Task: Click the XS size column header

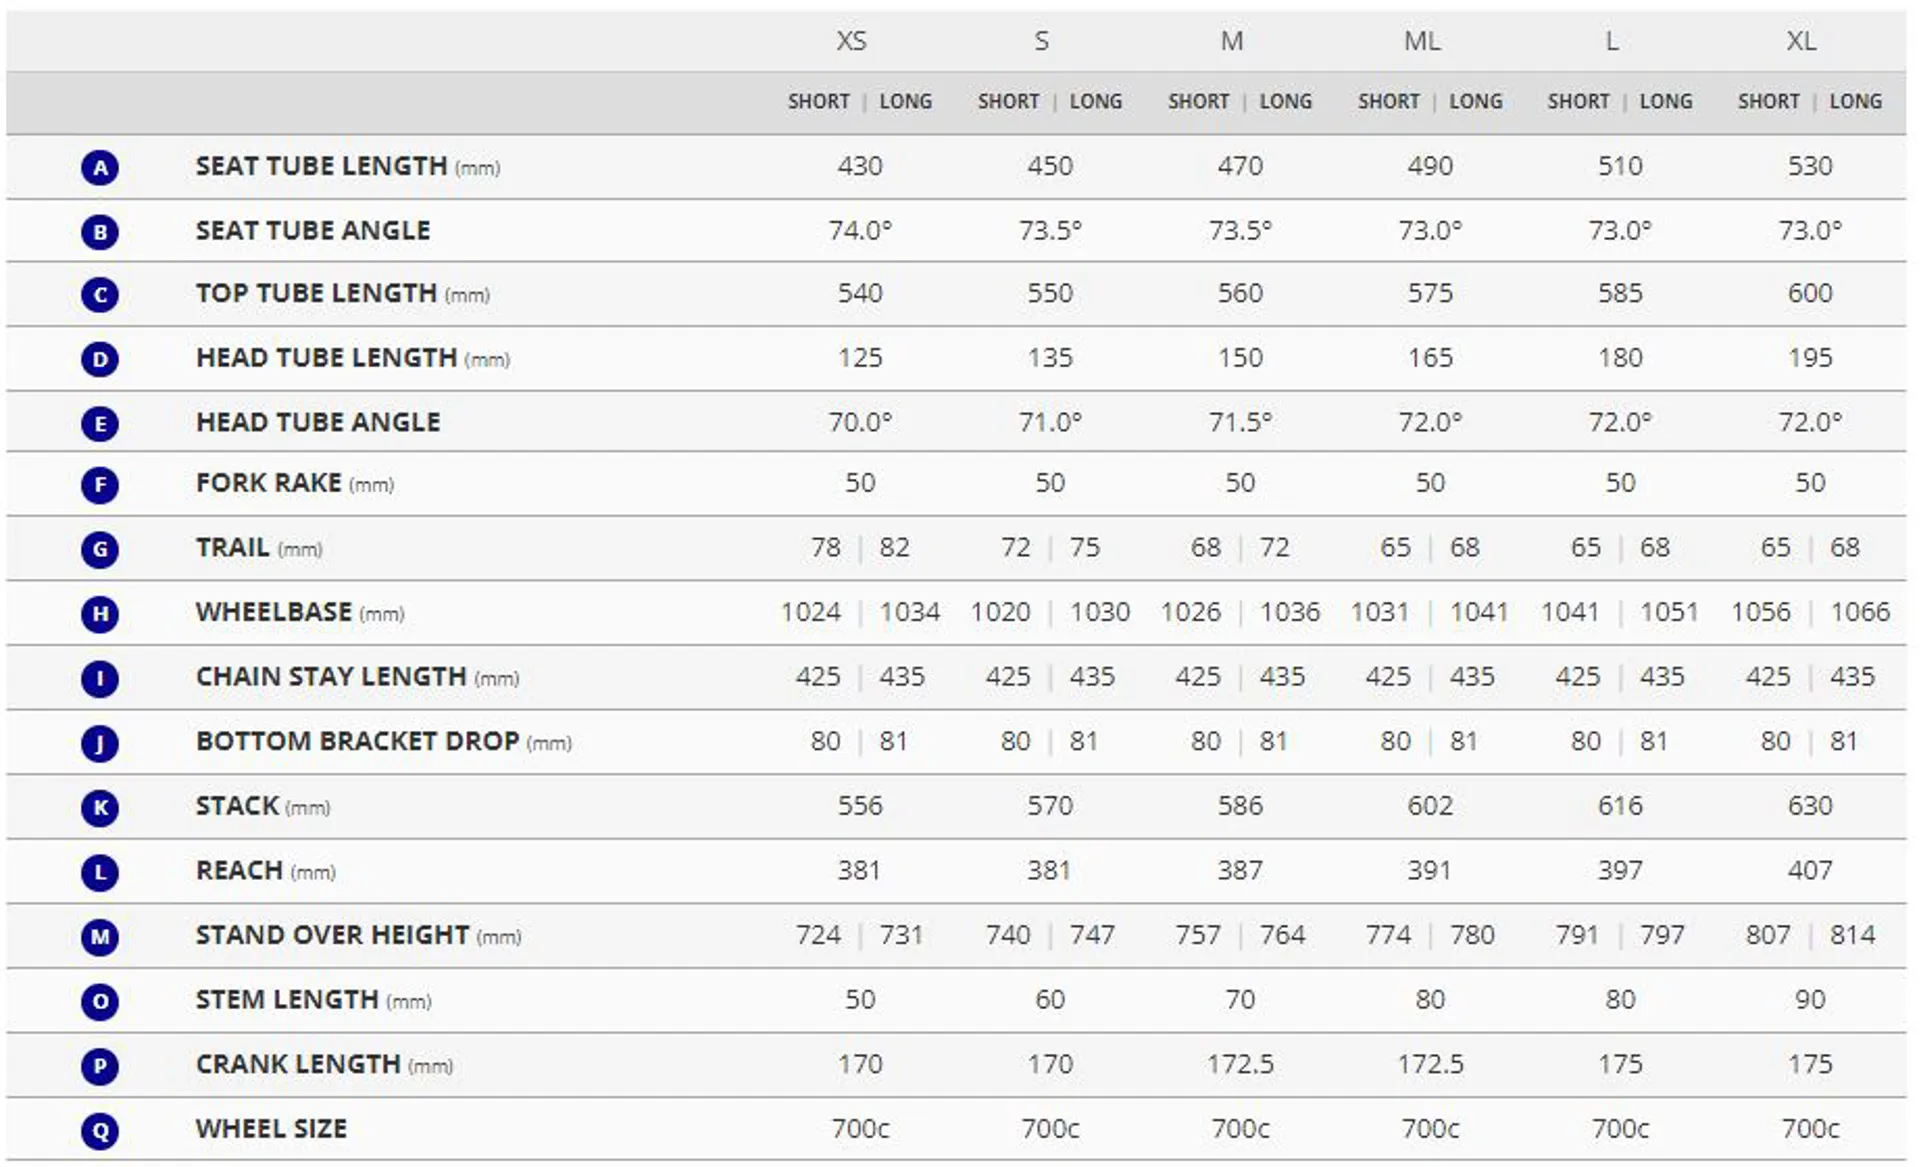Action: click(851, 41)
